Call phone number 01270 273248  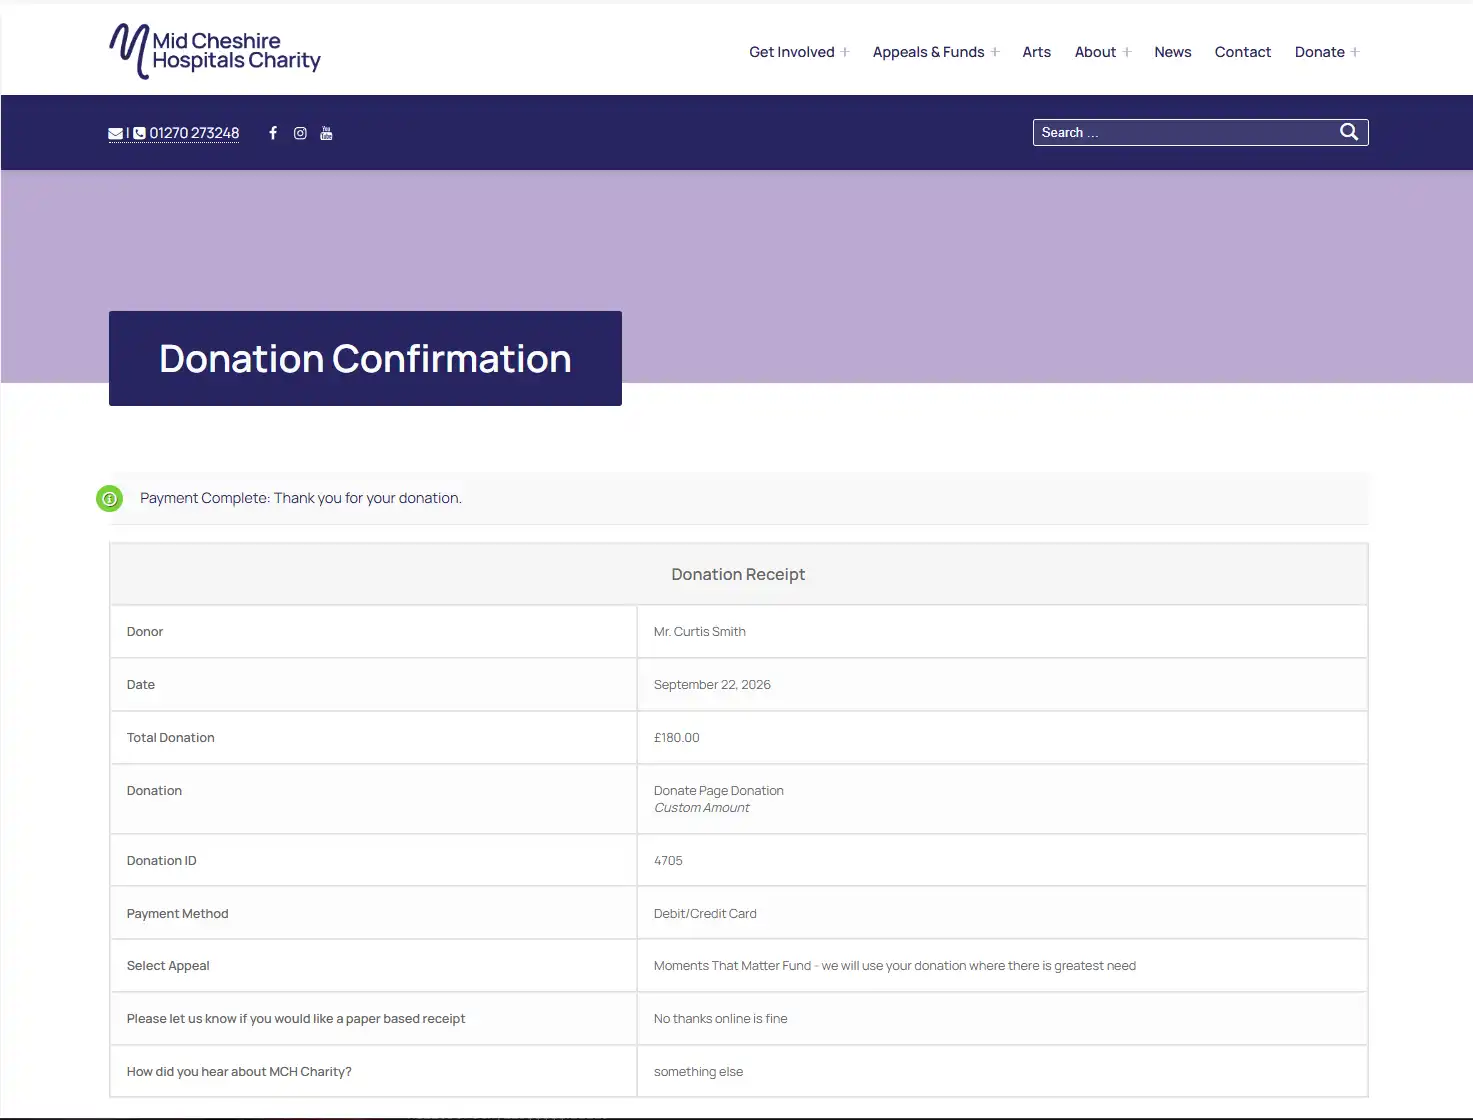tap(194, 133)
